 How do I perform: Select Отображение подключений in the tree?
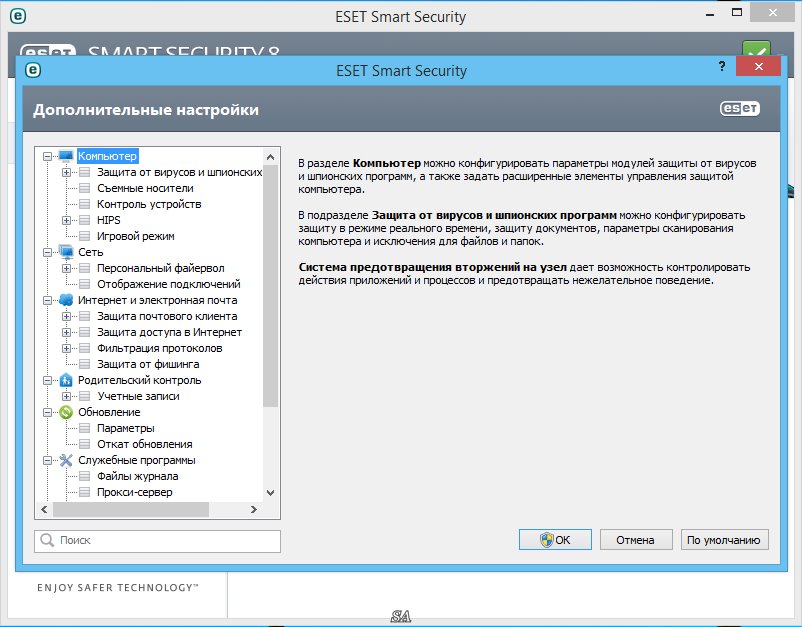click(169, 284)
